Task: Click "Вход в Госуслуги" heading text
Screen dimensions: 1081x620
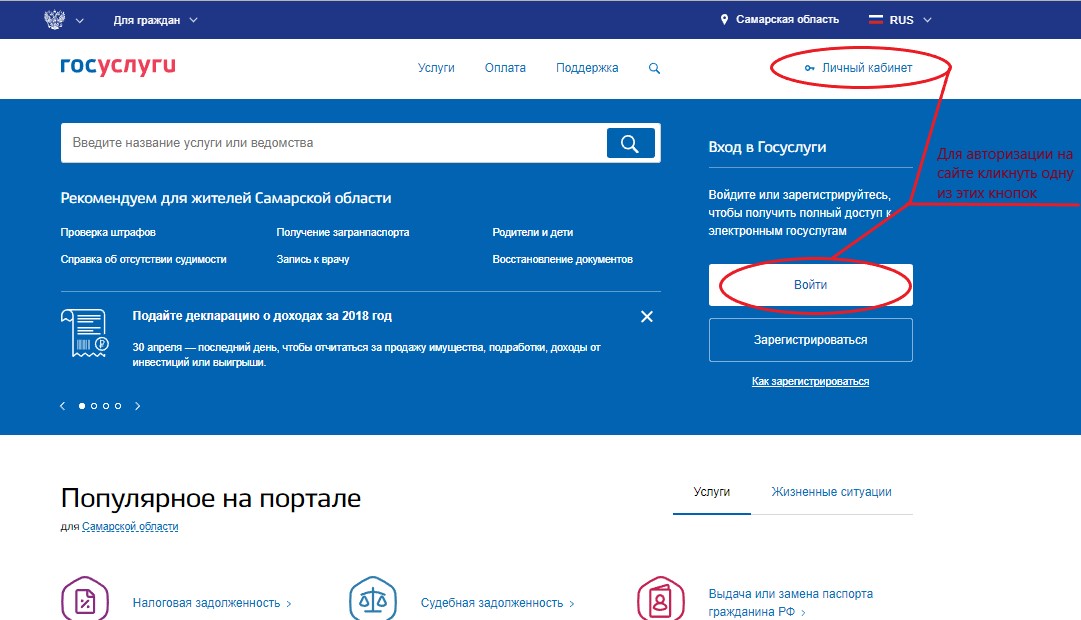Action: (767, 147)
